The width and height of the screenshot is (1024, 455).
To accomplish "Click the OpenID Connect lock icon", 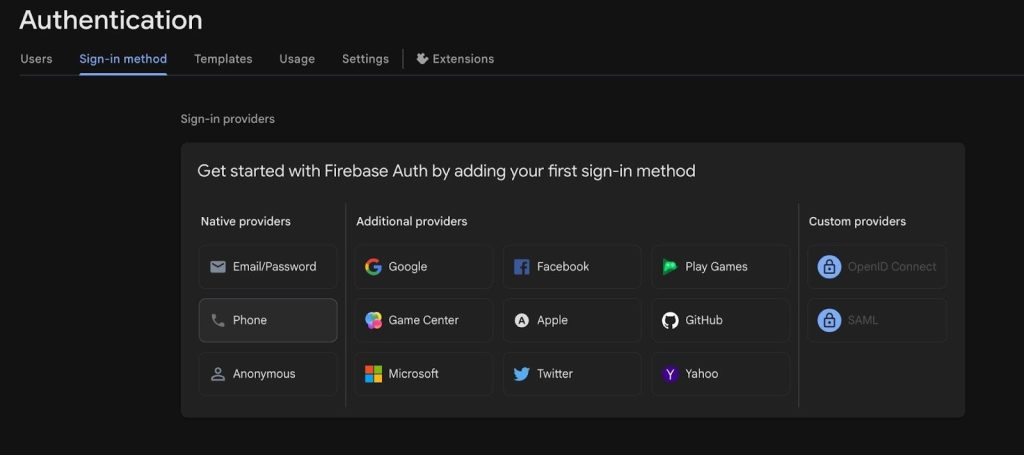I will click(x=829, y=266).
